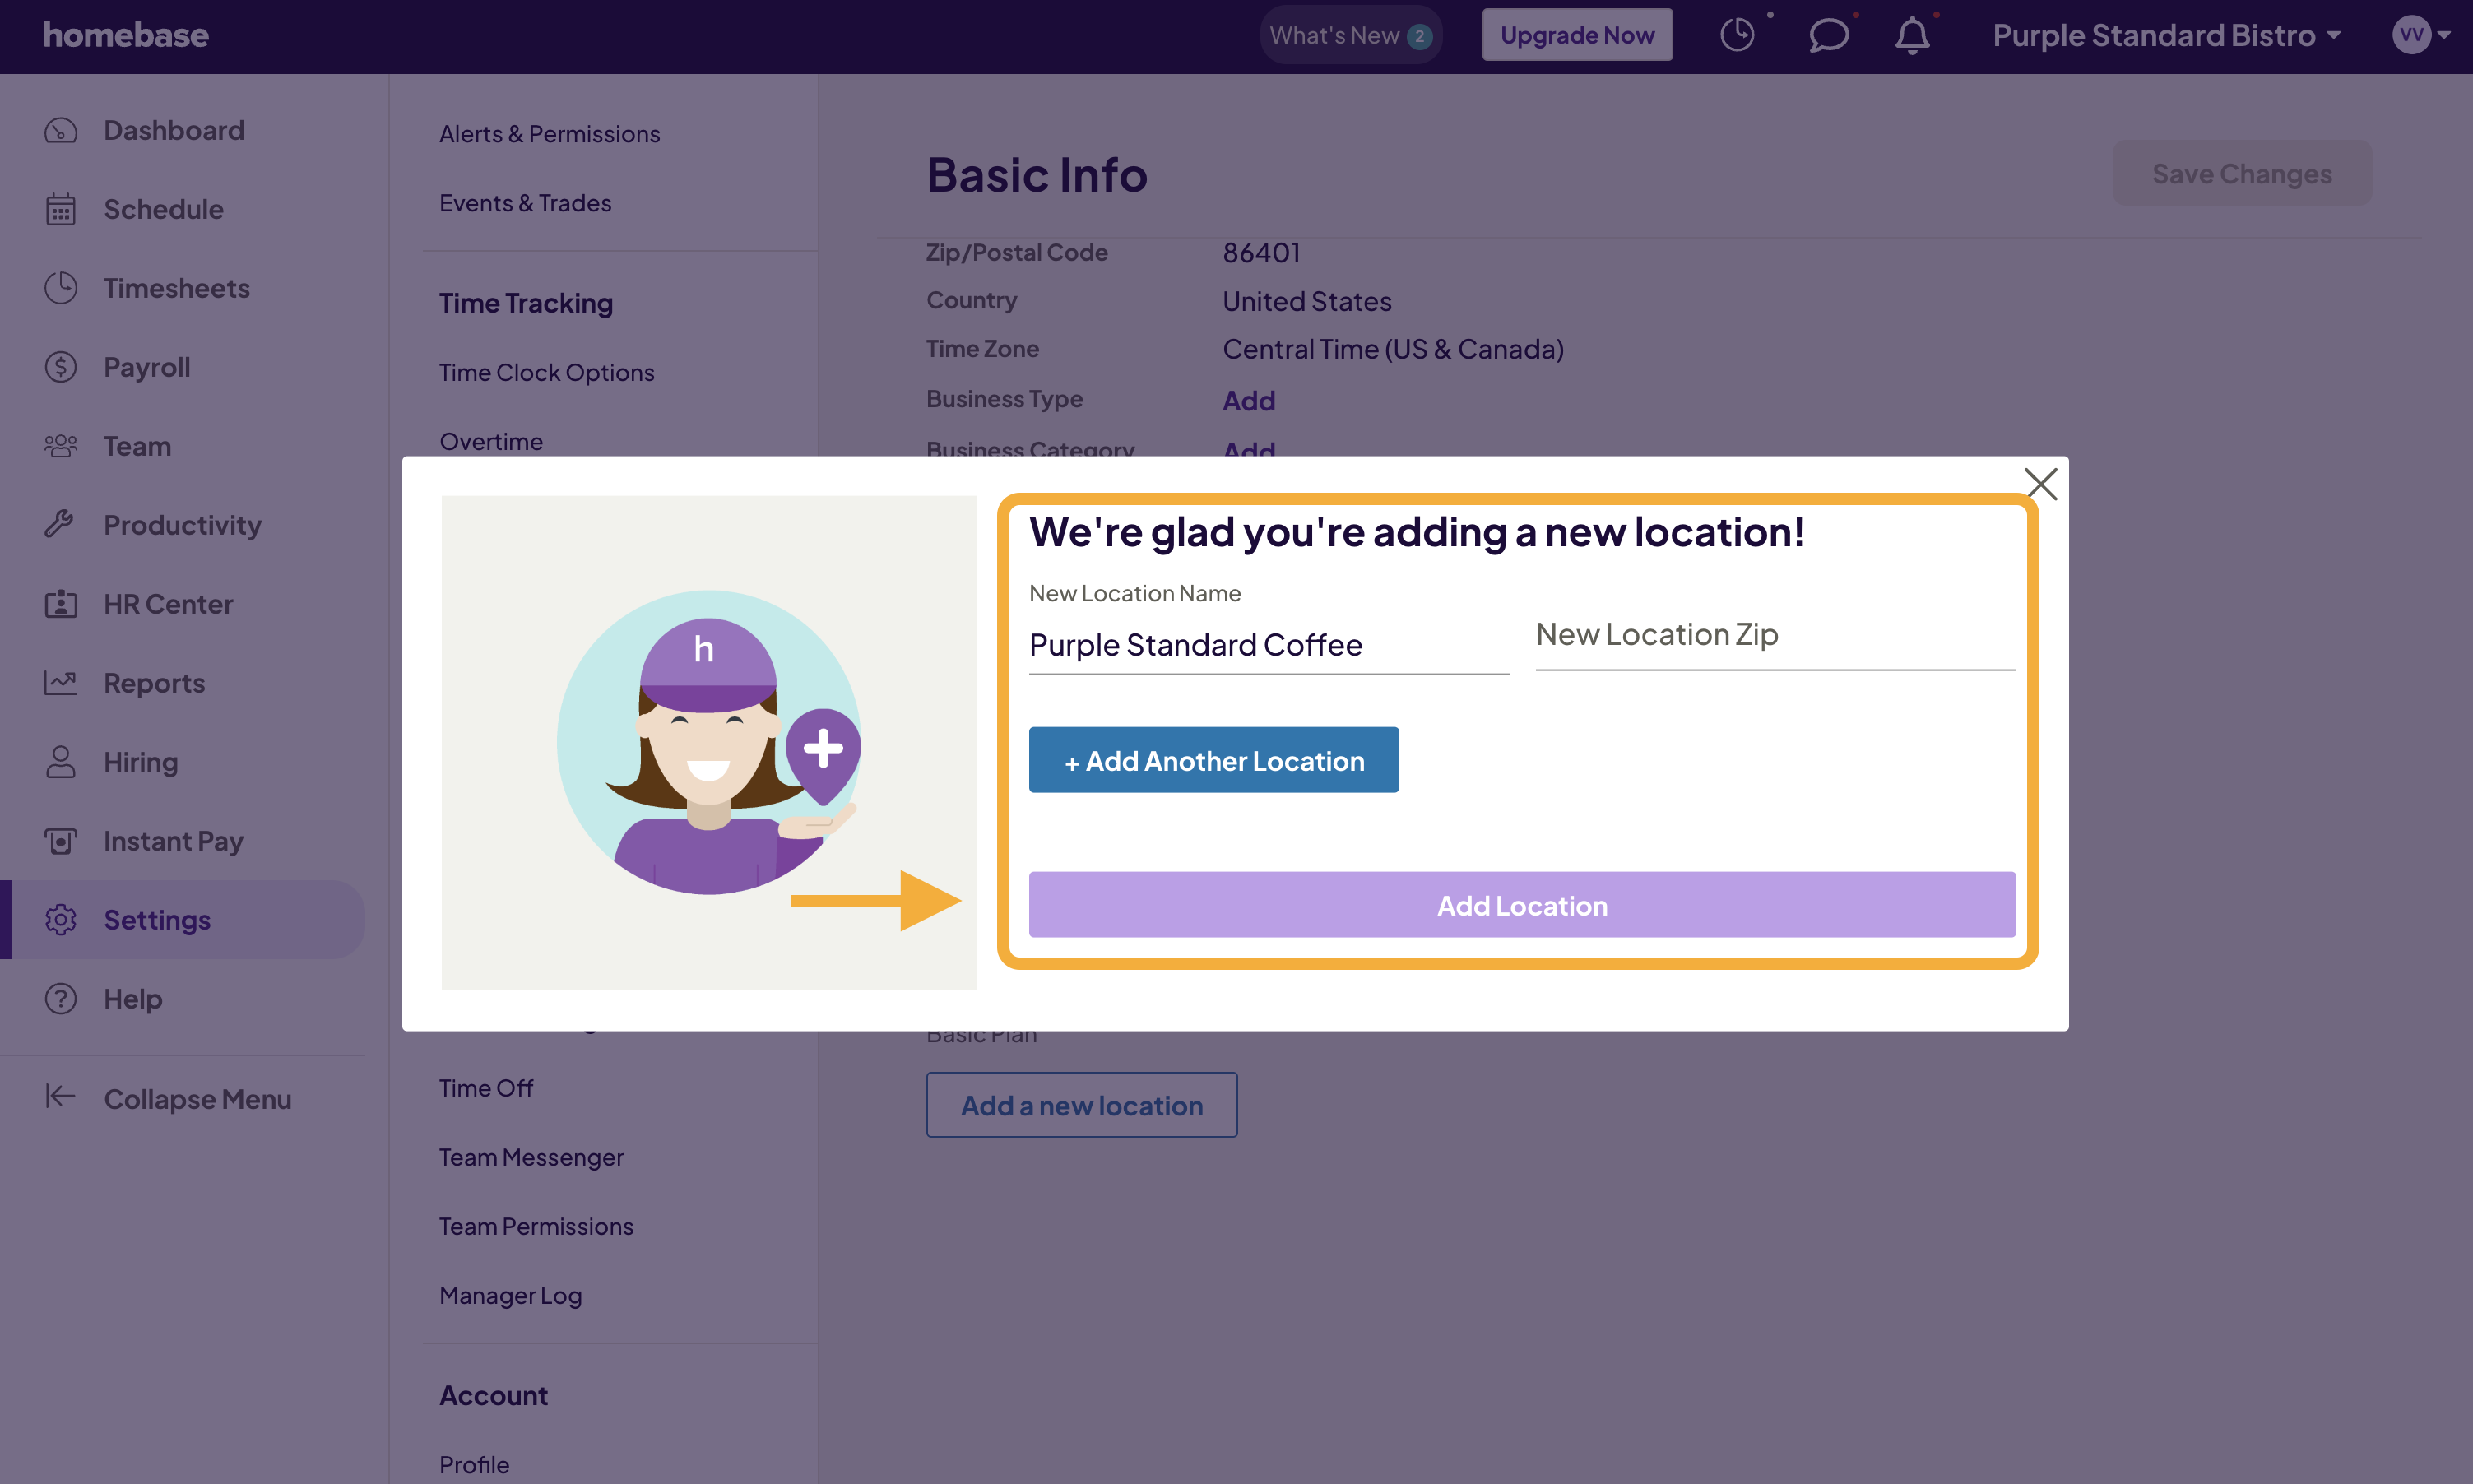Image resolution: width=2473 pixels, height=1484 pixels.
Task: Click the Add Location button
Action: tap(1522, 905)
